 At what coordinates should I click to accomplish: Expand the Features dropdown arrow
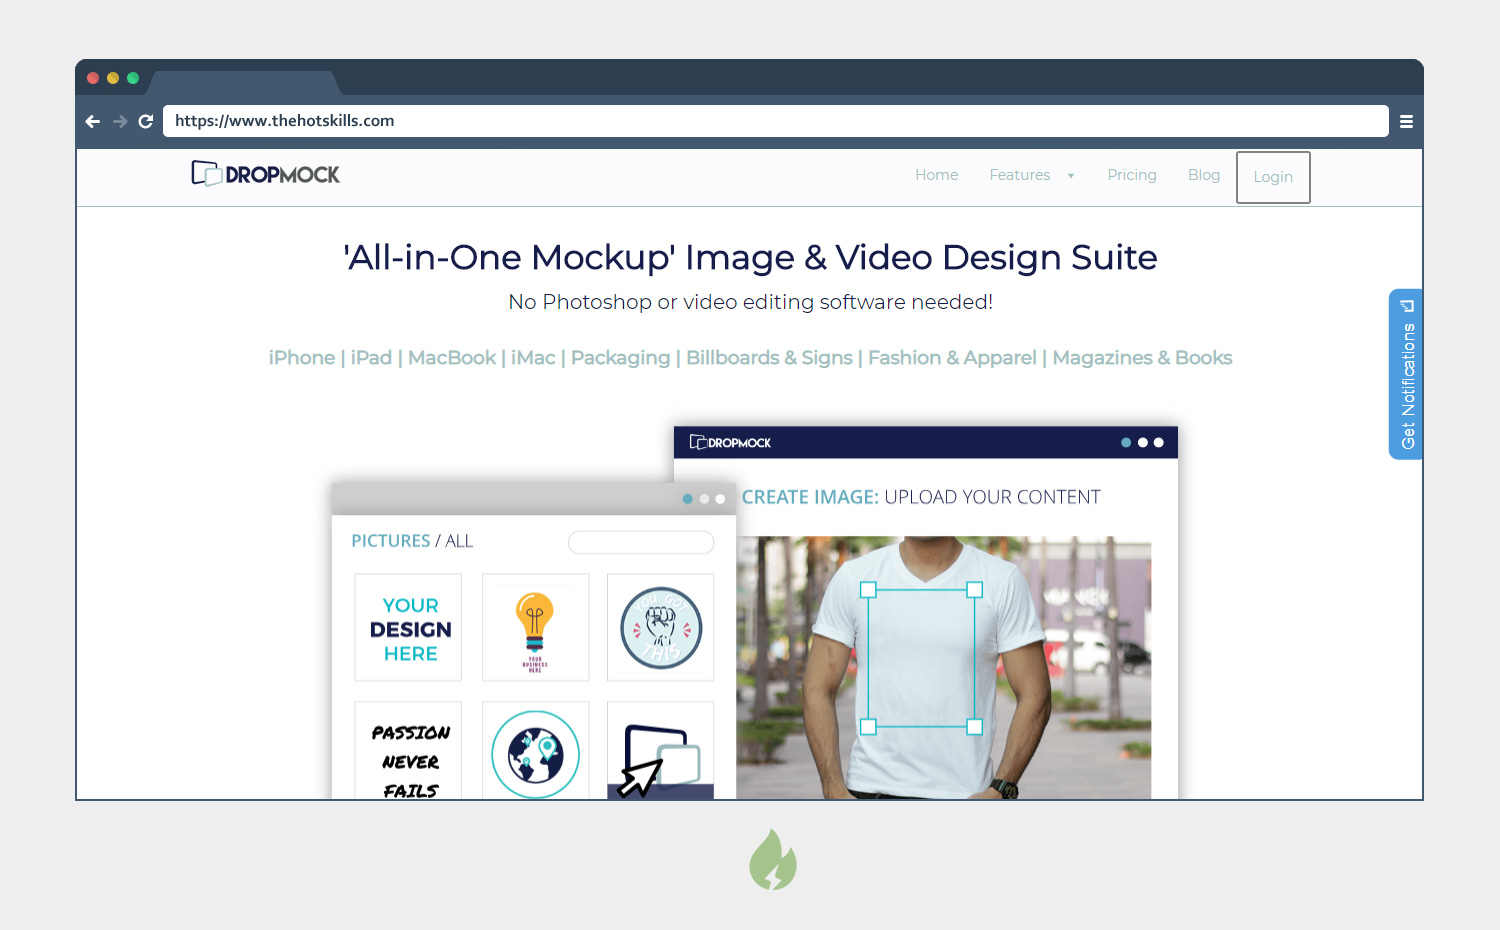pos(1071,176)
